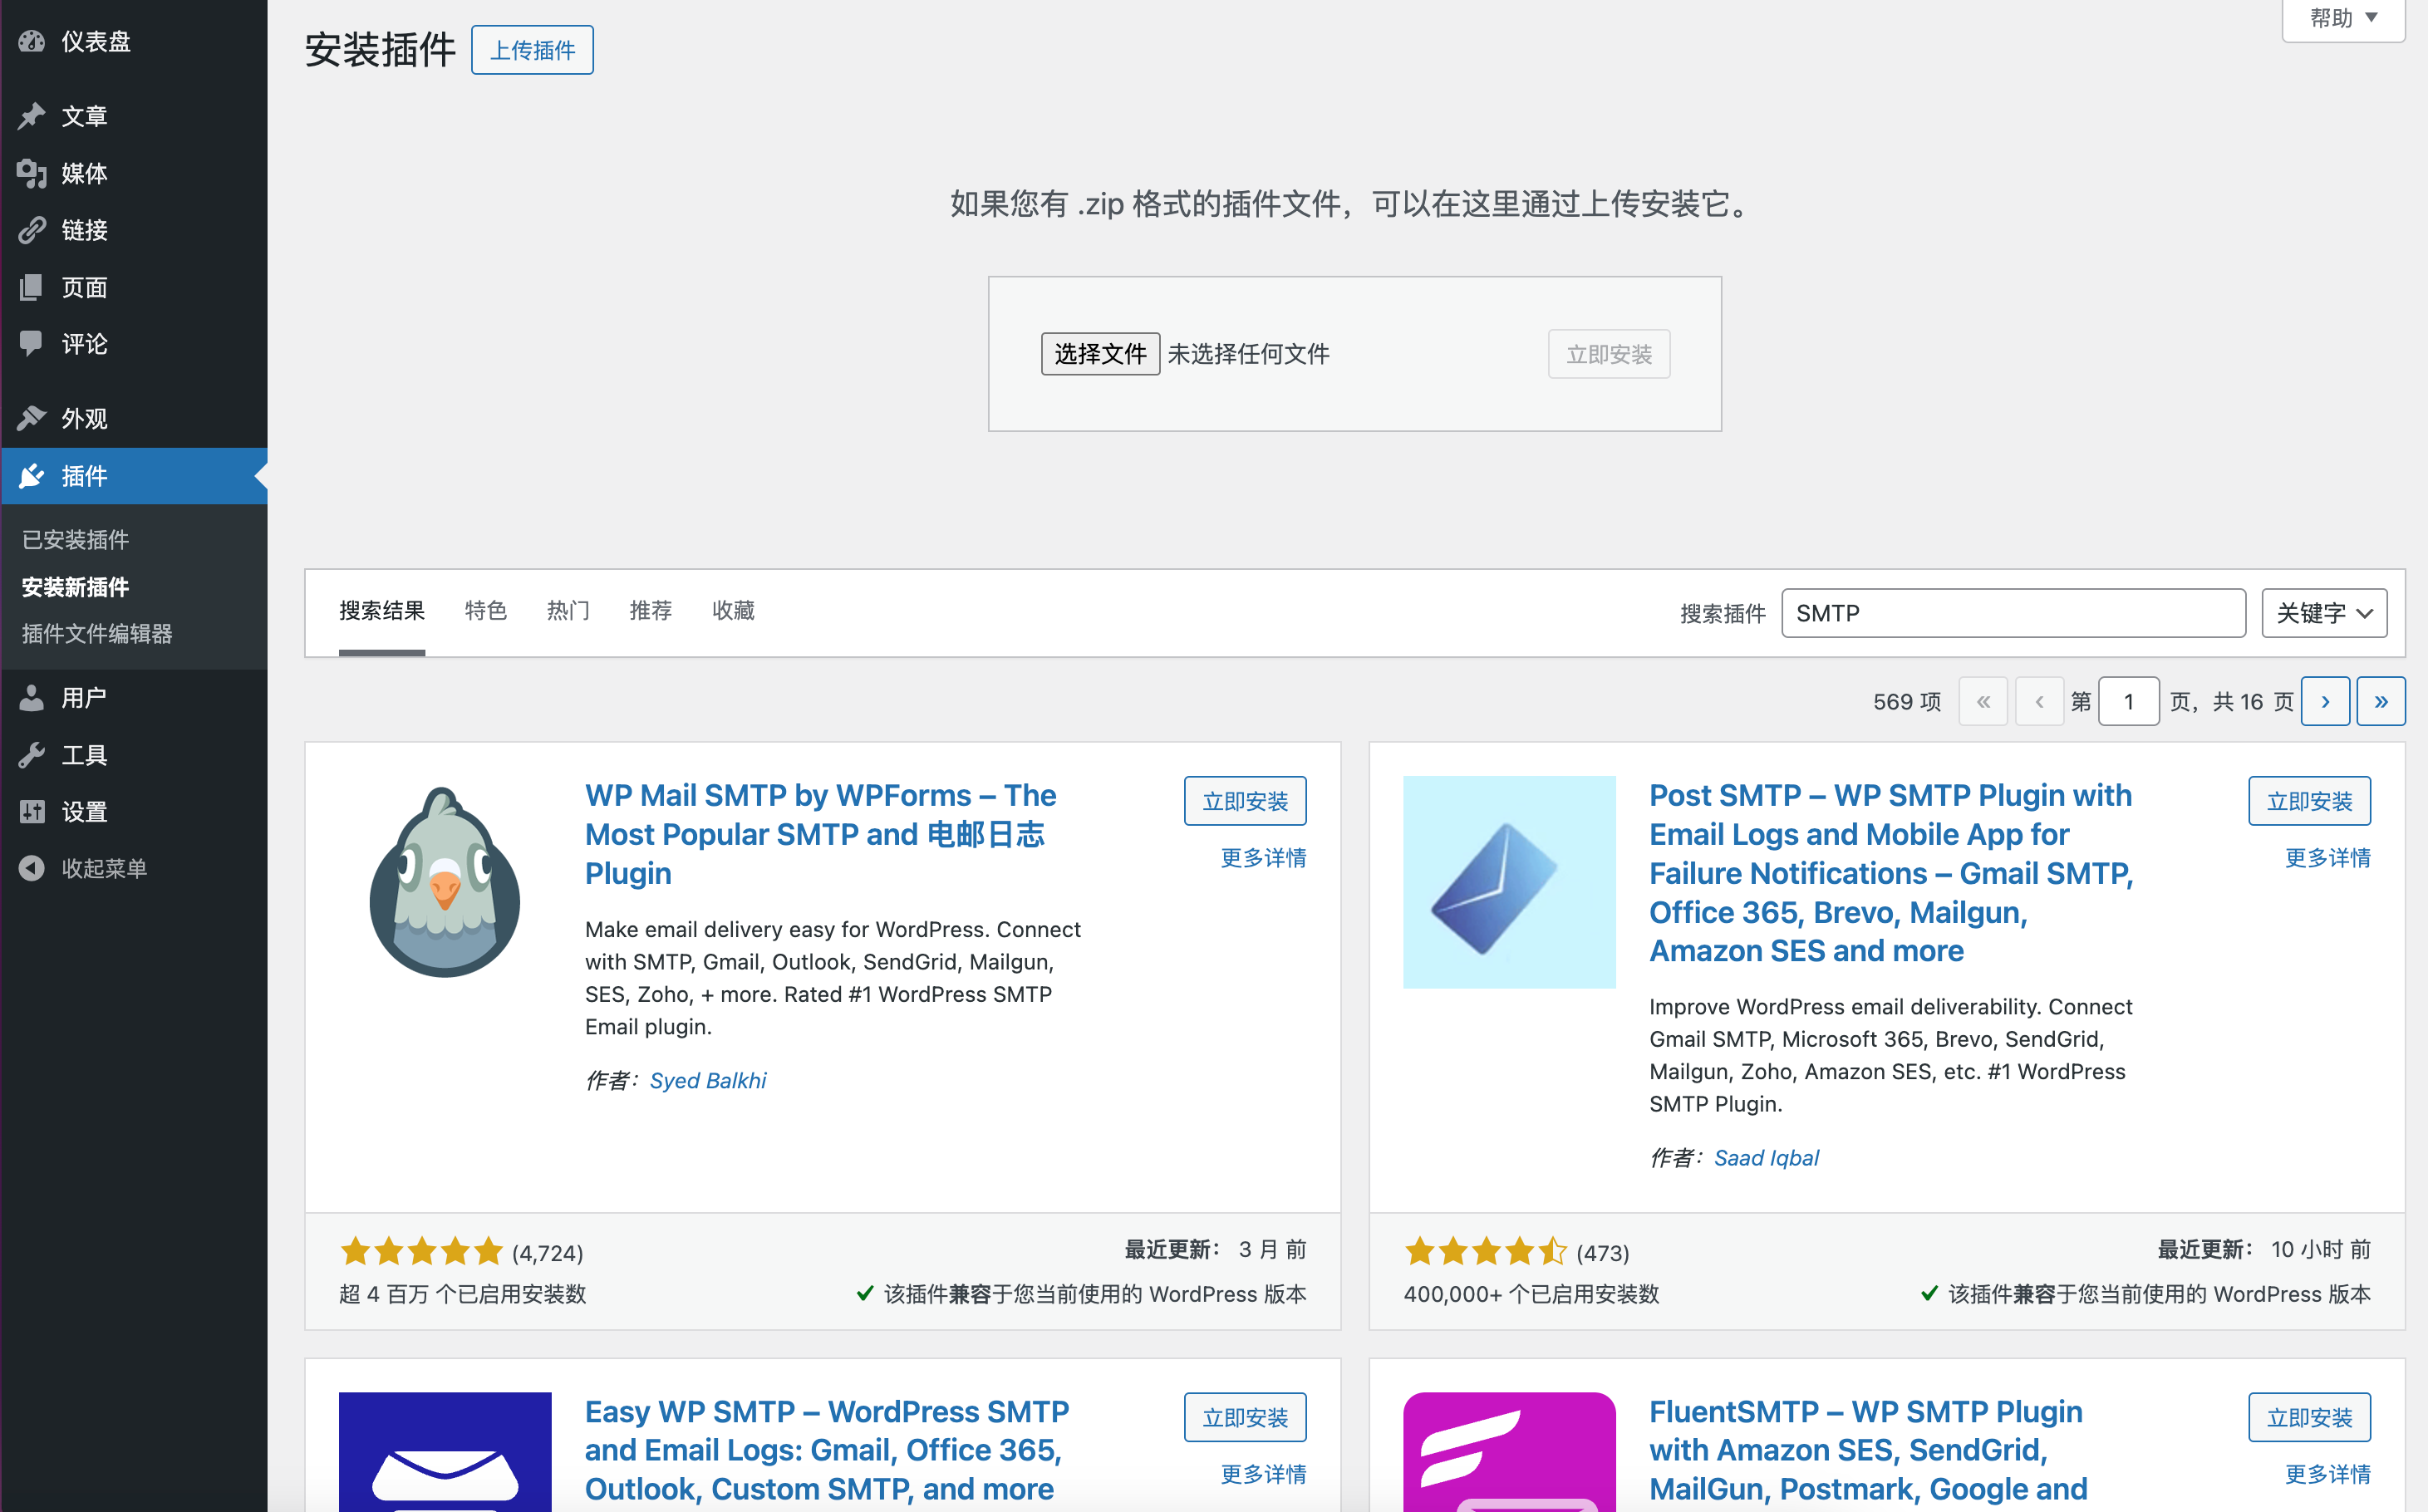Click the Tools wrench icon

[x=32, y=755]
